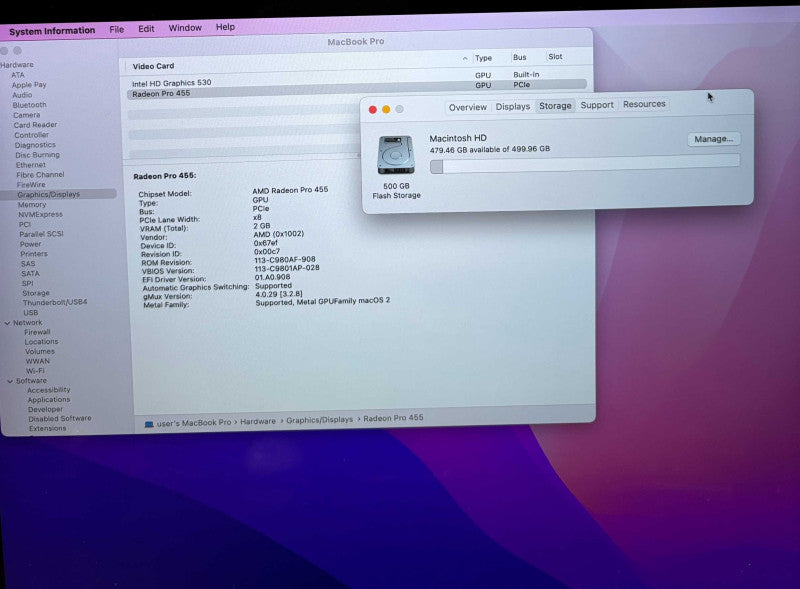Select Audio in the sidebar

(x=22, y=95)
